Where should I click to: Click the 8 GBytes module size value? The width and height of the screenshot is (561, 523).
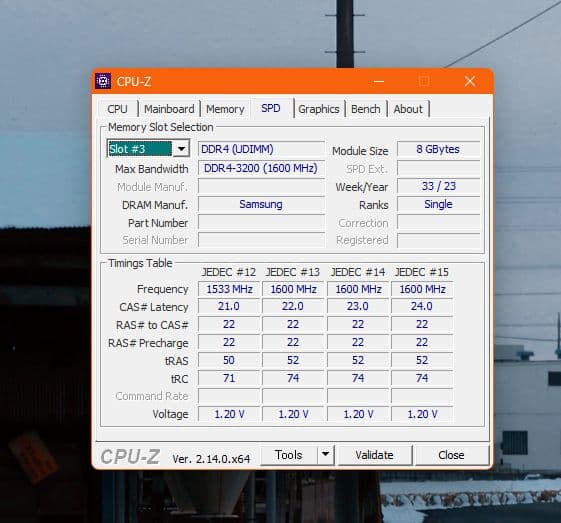pyautogui.click(x=438, y=149)
